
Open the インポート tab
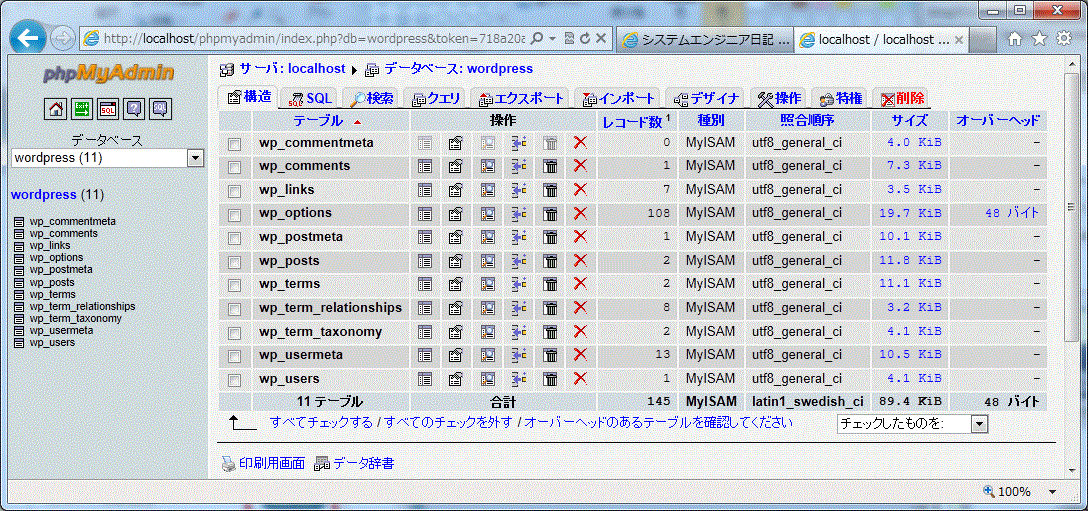[618, 98]
